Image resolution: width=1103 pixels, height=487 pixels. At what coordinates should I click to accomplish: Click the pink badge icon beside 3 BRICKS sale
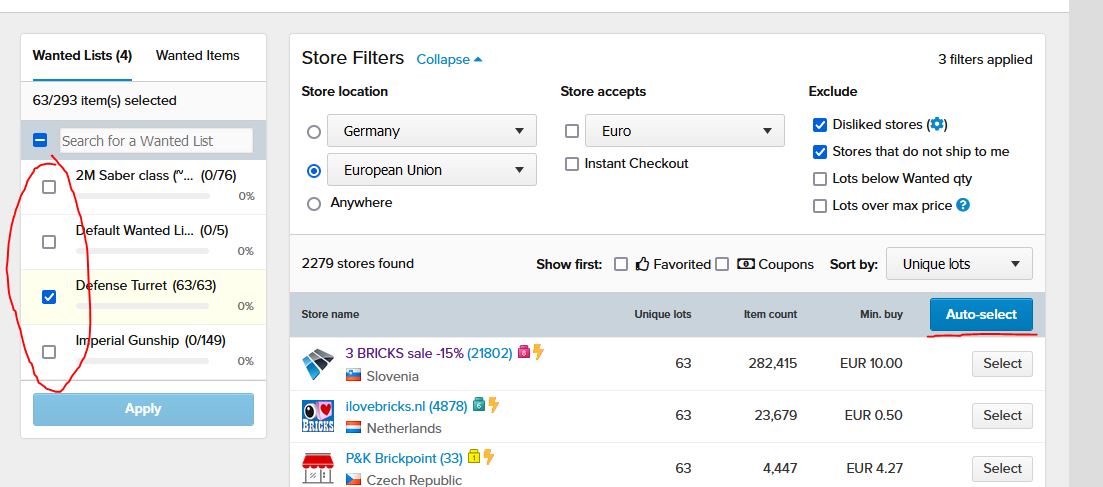[x=523, y=353]
